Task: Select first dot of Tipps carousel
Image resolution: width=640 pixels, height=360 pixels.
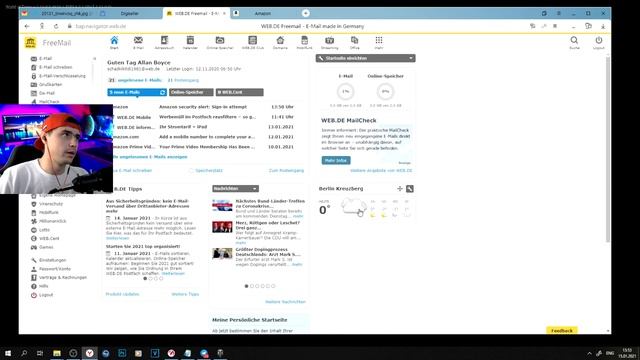Action: click(x=145, y=279)
